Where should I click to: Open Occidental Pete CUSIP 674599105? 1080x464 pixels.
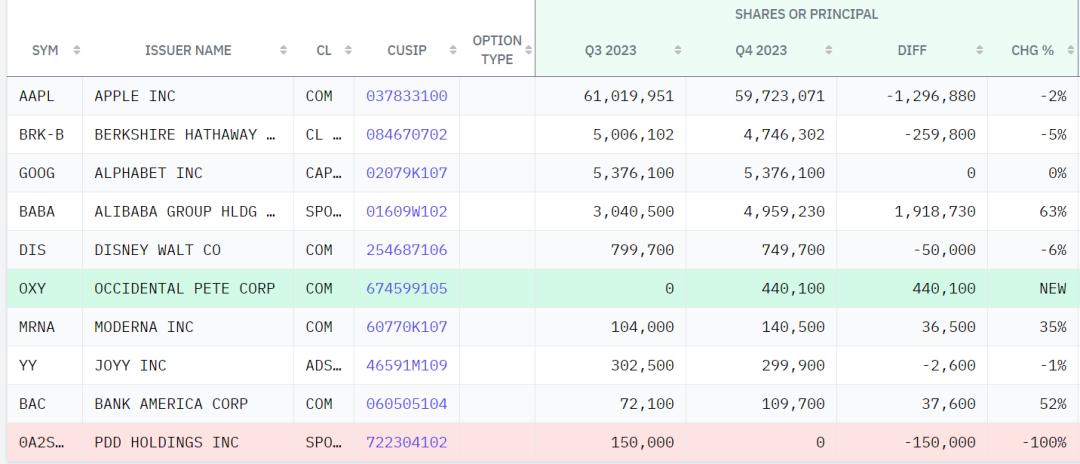click(x=406, y=288)
